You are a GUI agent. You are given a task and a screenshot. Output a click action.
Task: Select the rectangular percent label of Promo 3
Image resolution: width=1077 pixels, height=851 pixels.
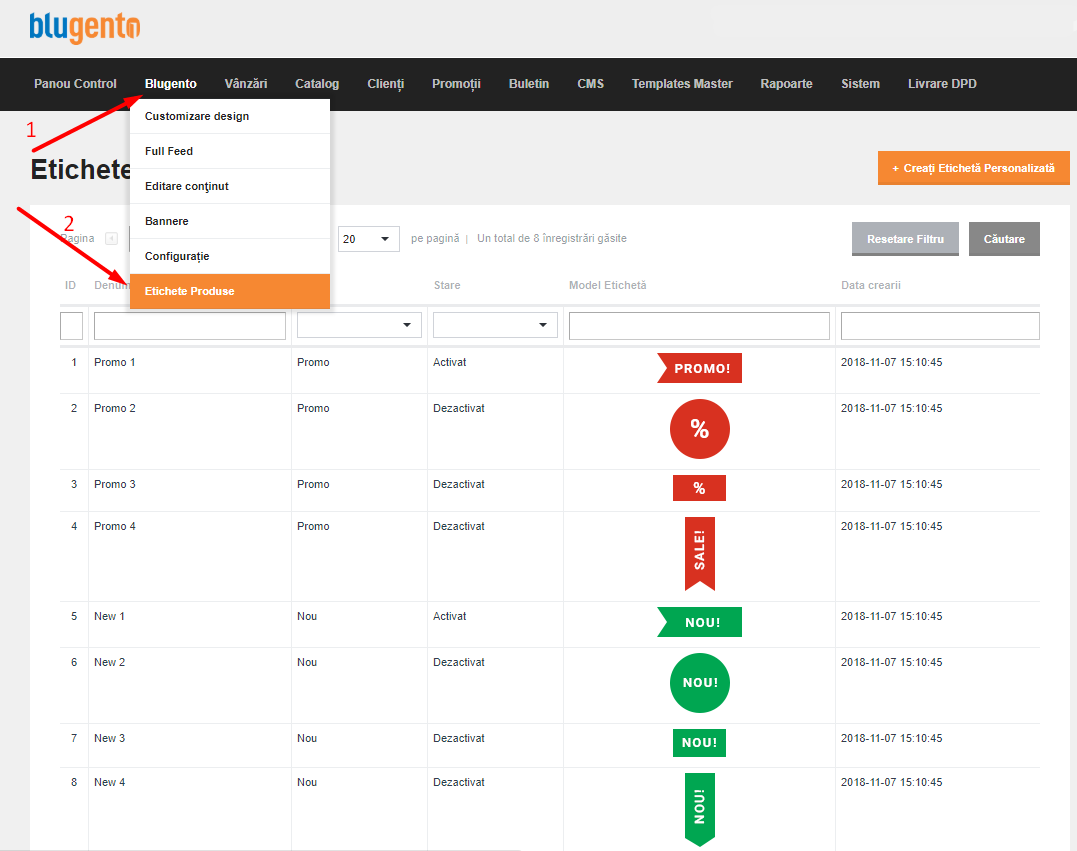pos(699,488)
